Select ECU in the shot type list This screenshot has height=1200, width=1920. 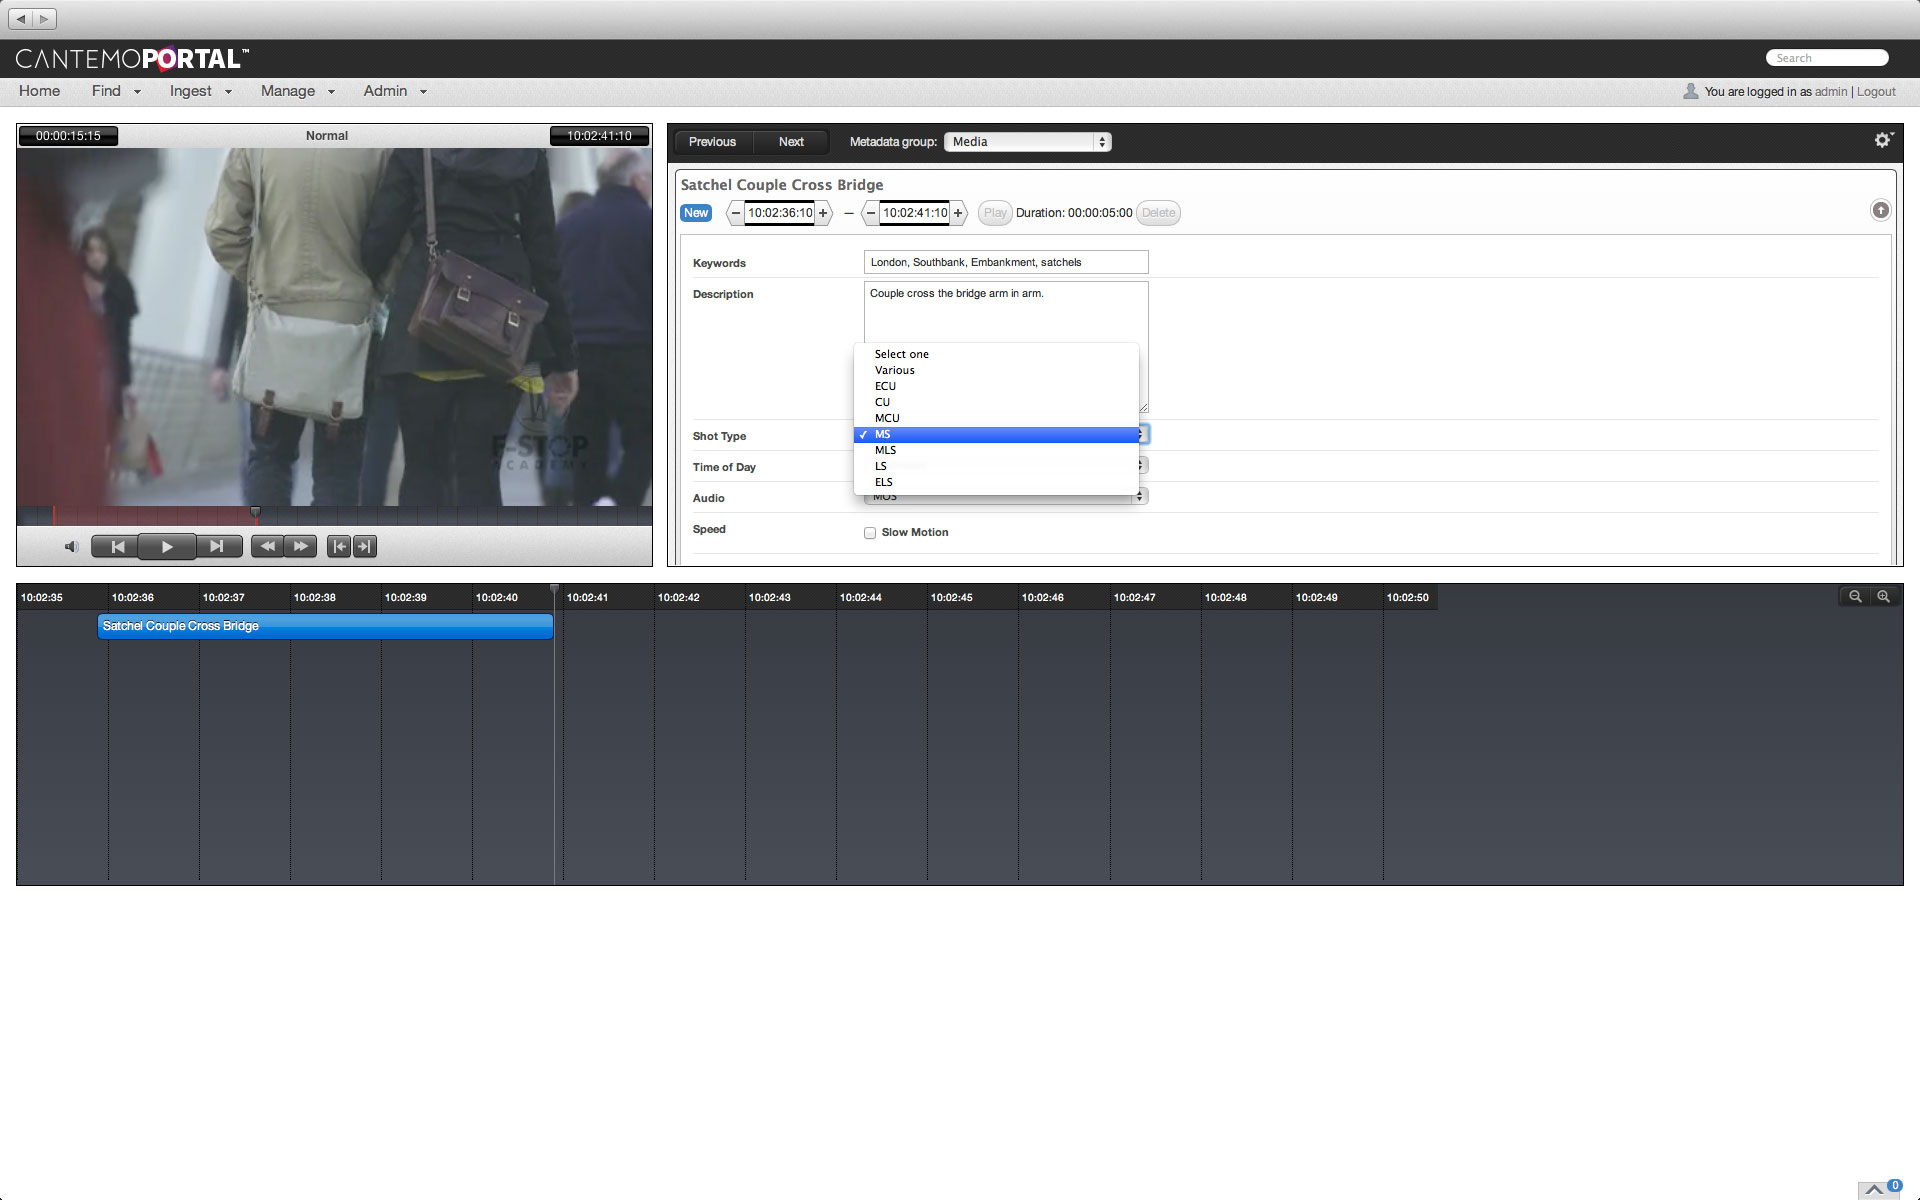click(996, 386)
